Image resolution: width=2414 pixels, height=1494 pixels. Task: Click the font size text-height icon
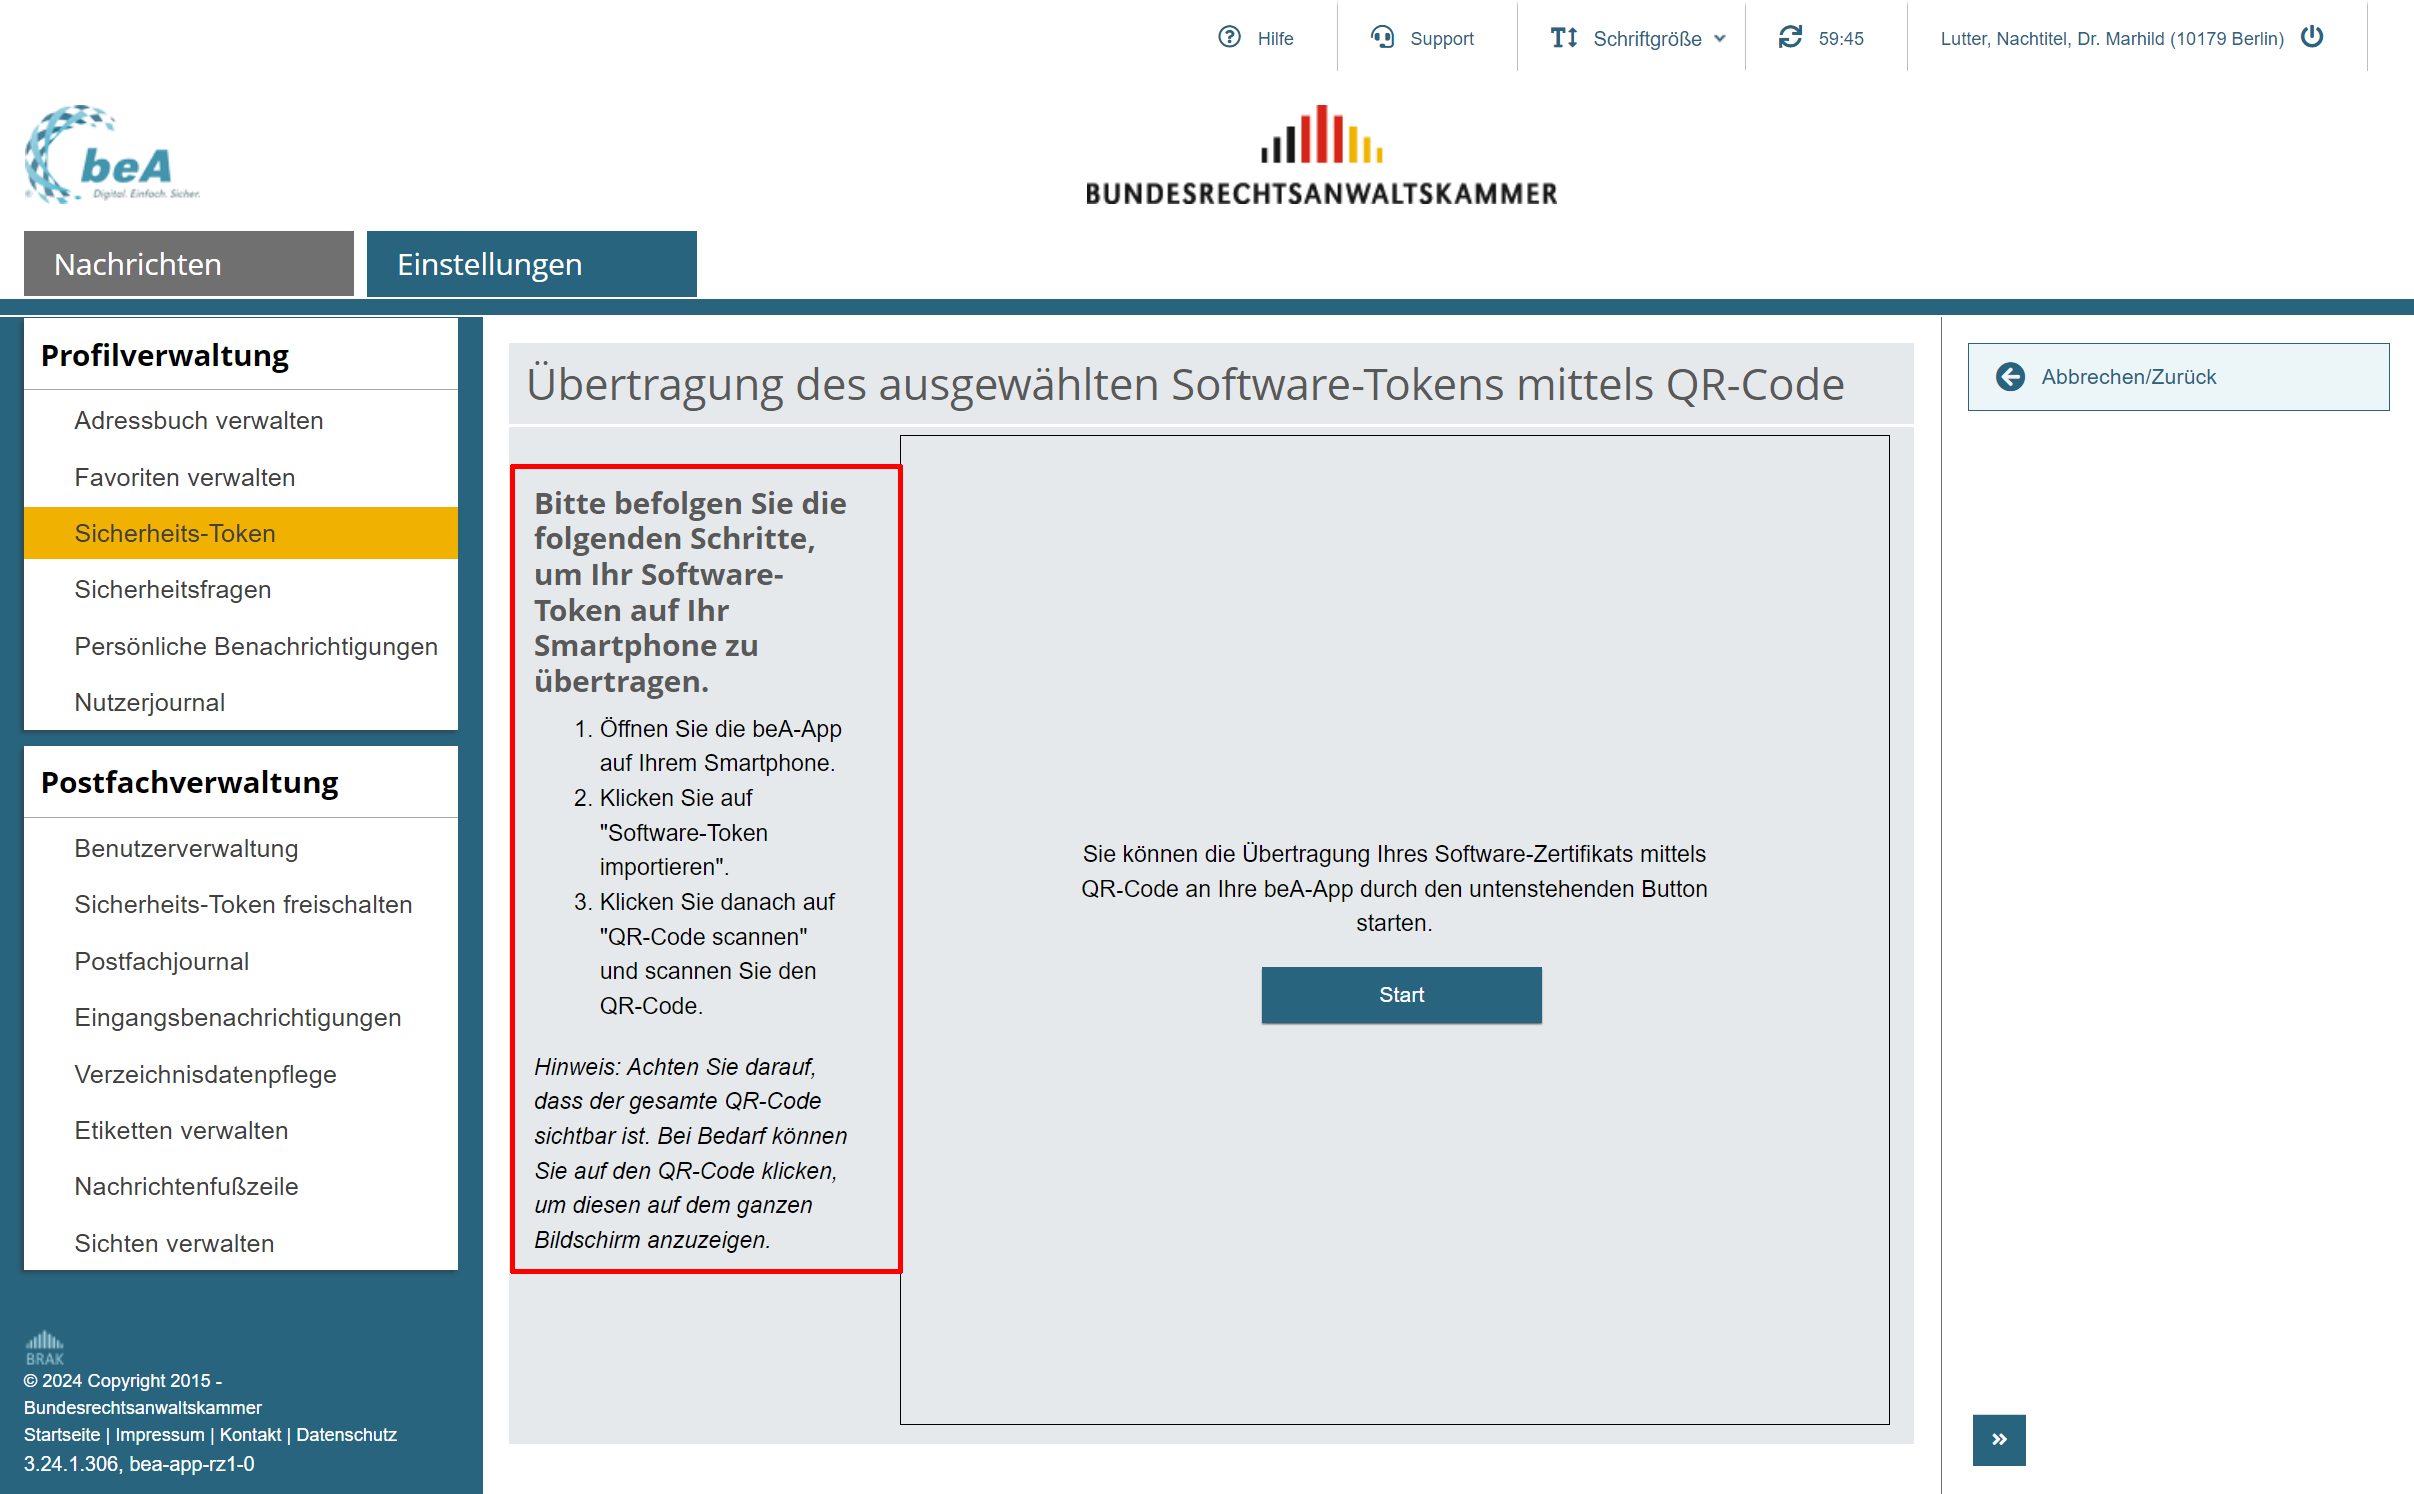pos(1563,38)
